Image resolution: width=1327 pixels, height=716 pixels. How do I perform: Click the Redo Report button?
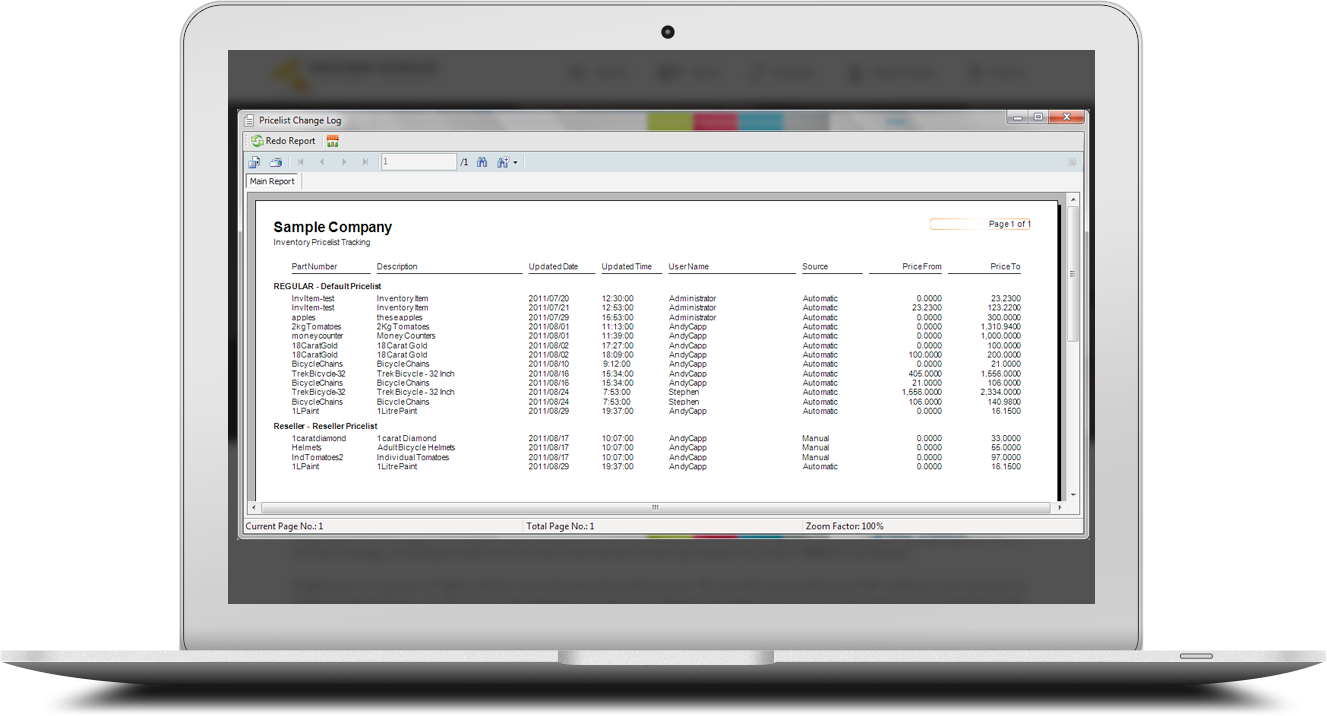(x=284, y=141)
